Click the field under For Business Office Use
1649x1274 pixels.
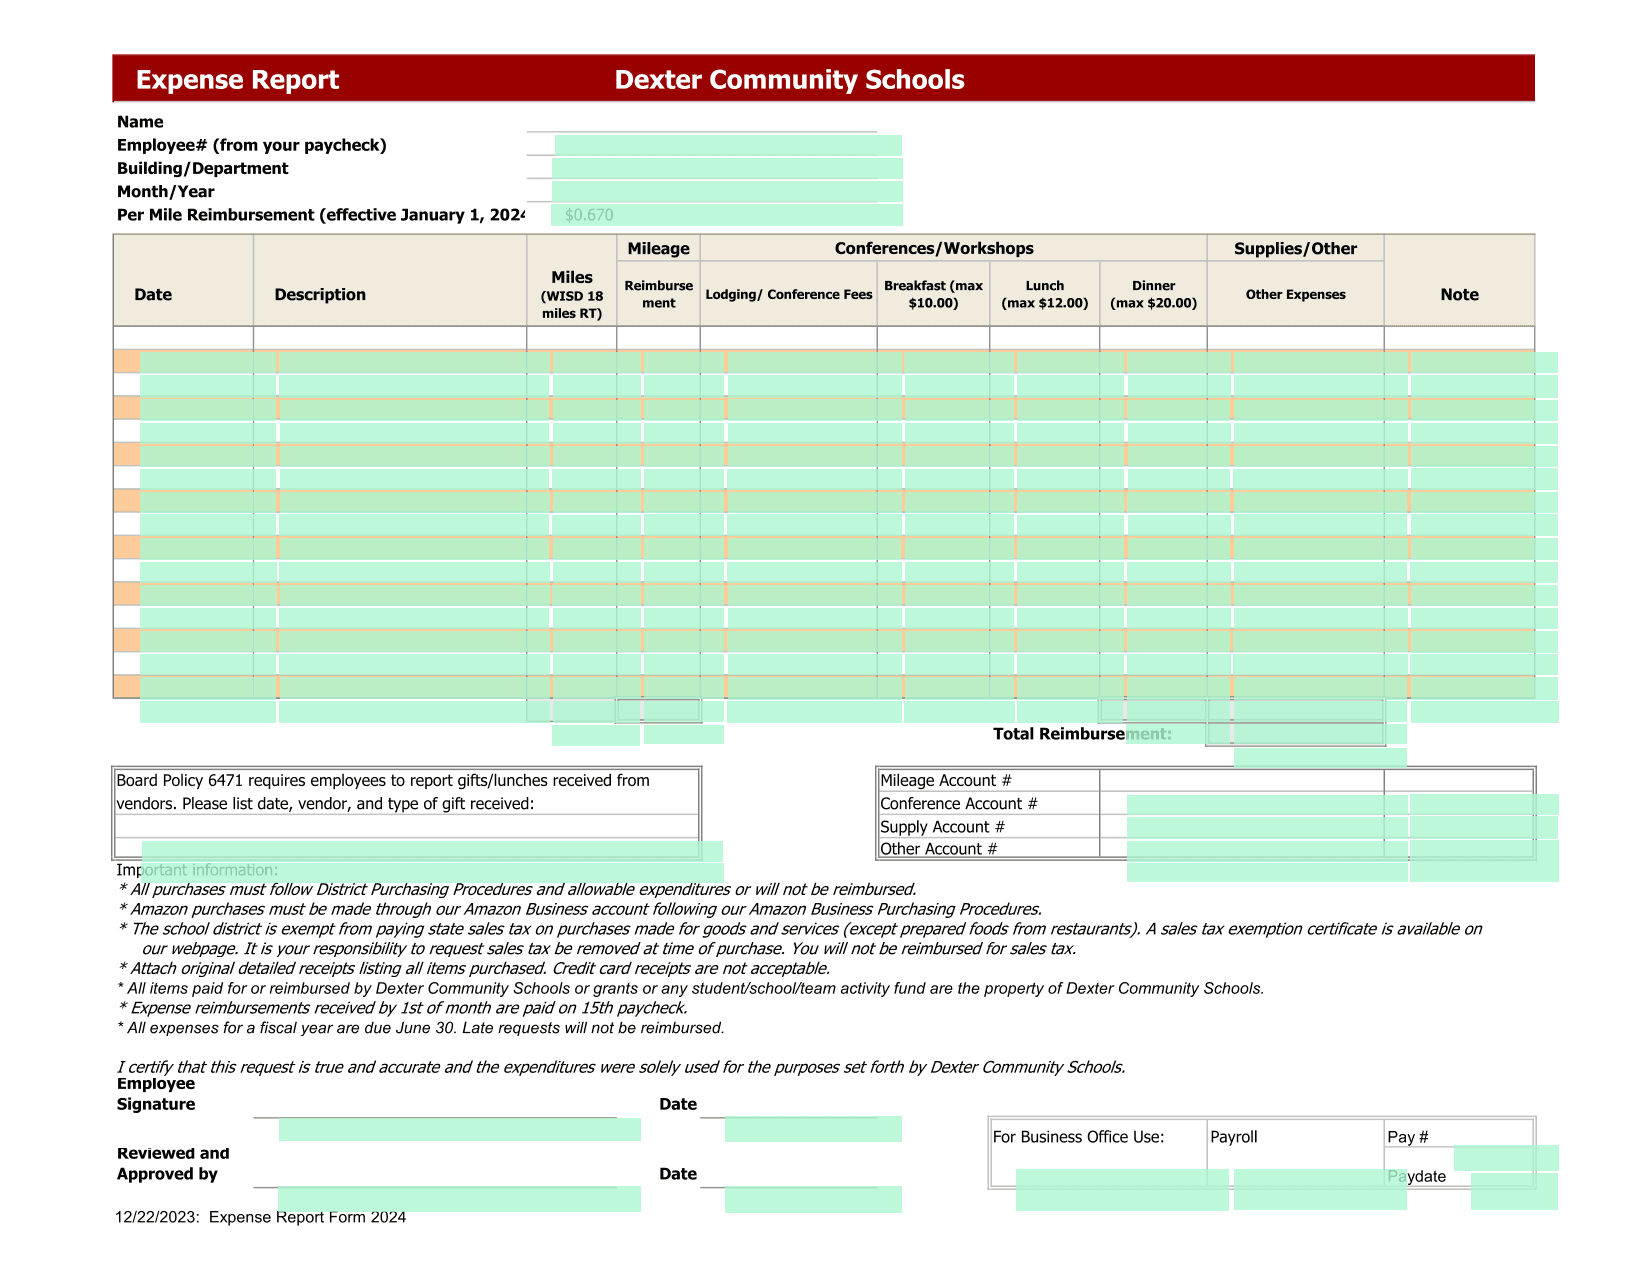pyautogui.click(x=1122, y=1190)
